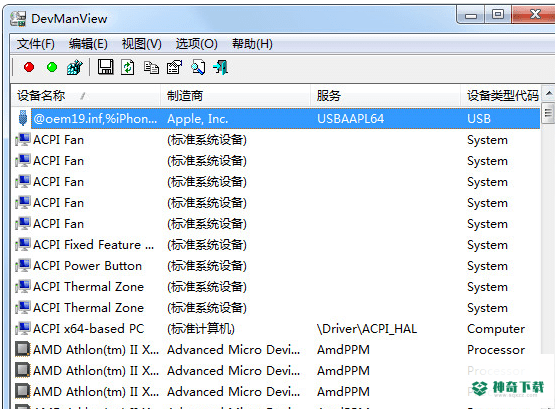Click the red disable device icon
The width and height of the screenshot is (555, 409).
click(x=29, y=67)
